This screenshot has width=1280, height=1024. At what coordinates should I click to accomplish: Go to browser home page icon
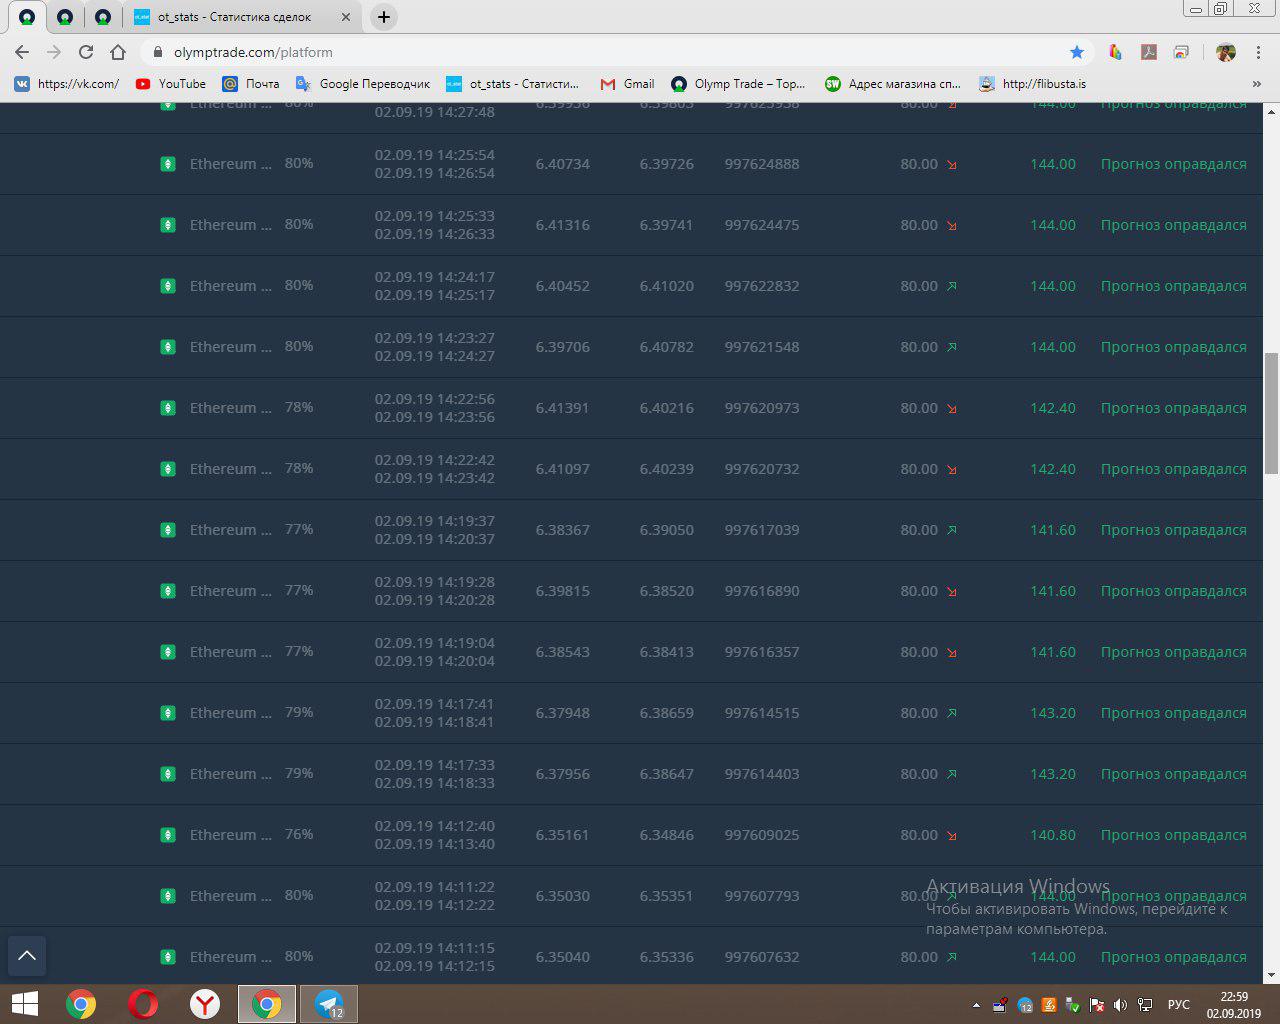click(x=118, y=52)
